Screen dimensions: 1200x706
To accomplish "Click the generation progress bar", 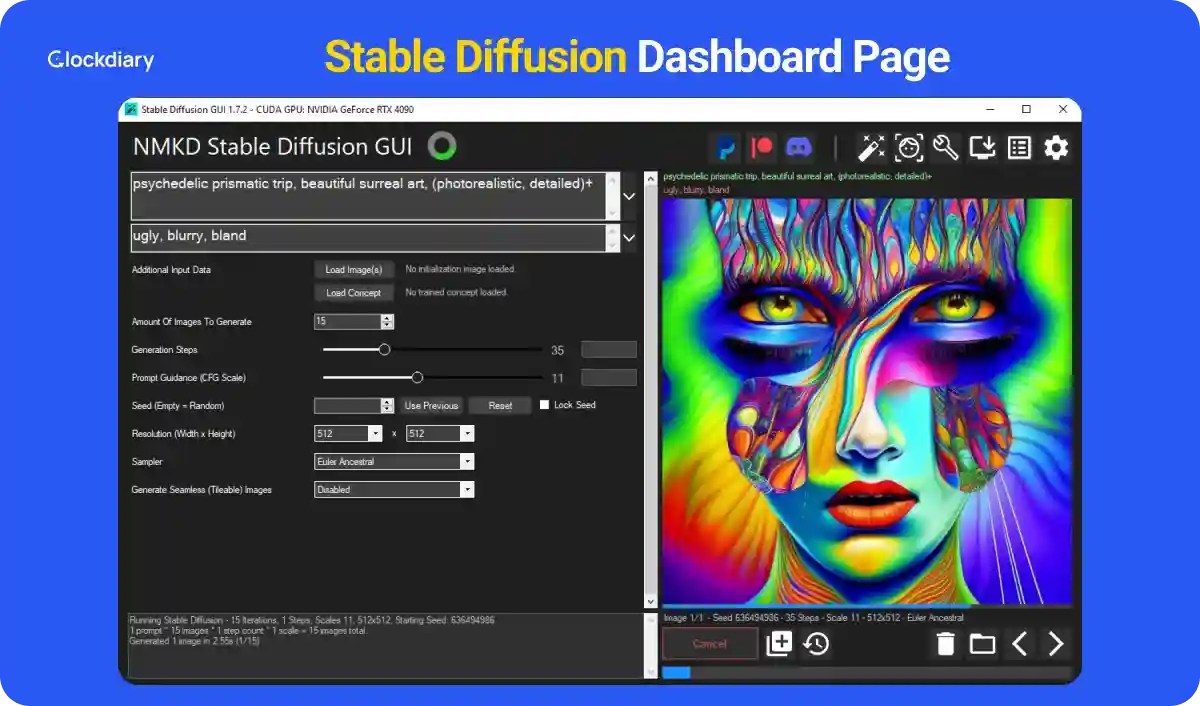I will [867, 673].
